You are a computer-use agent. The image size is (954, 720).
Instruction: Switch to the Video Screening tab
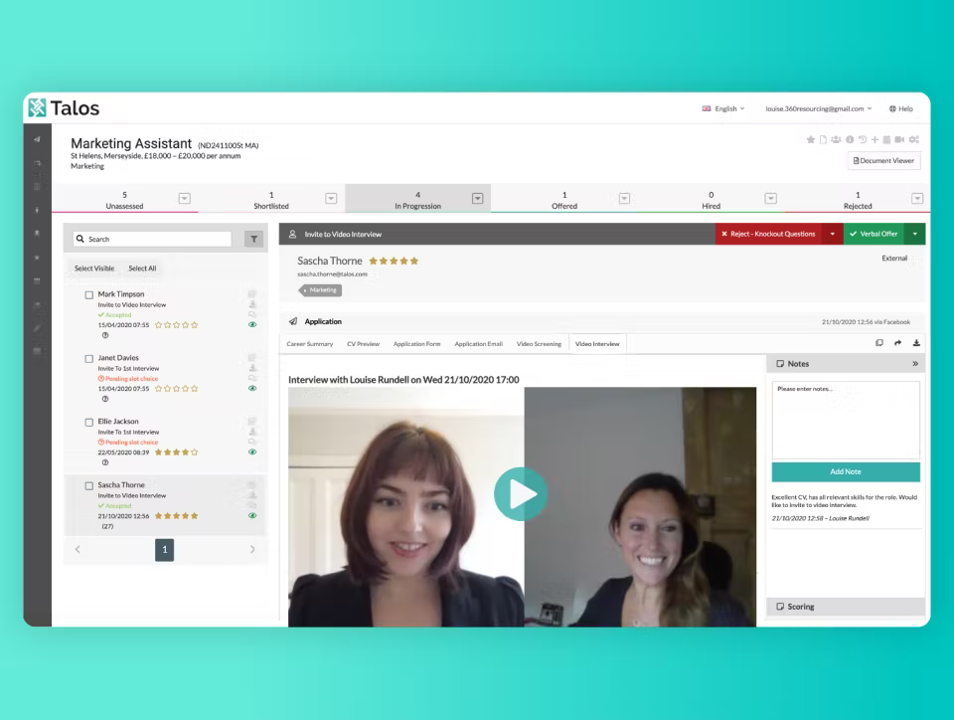[x=538, y=343]
